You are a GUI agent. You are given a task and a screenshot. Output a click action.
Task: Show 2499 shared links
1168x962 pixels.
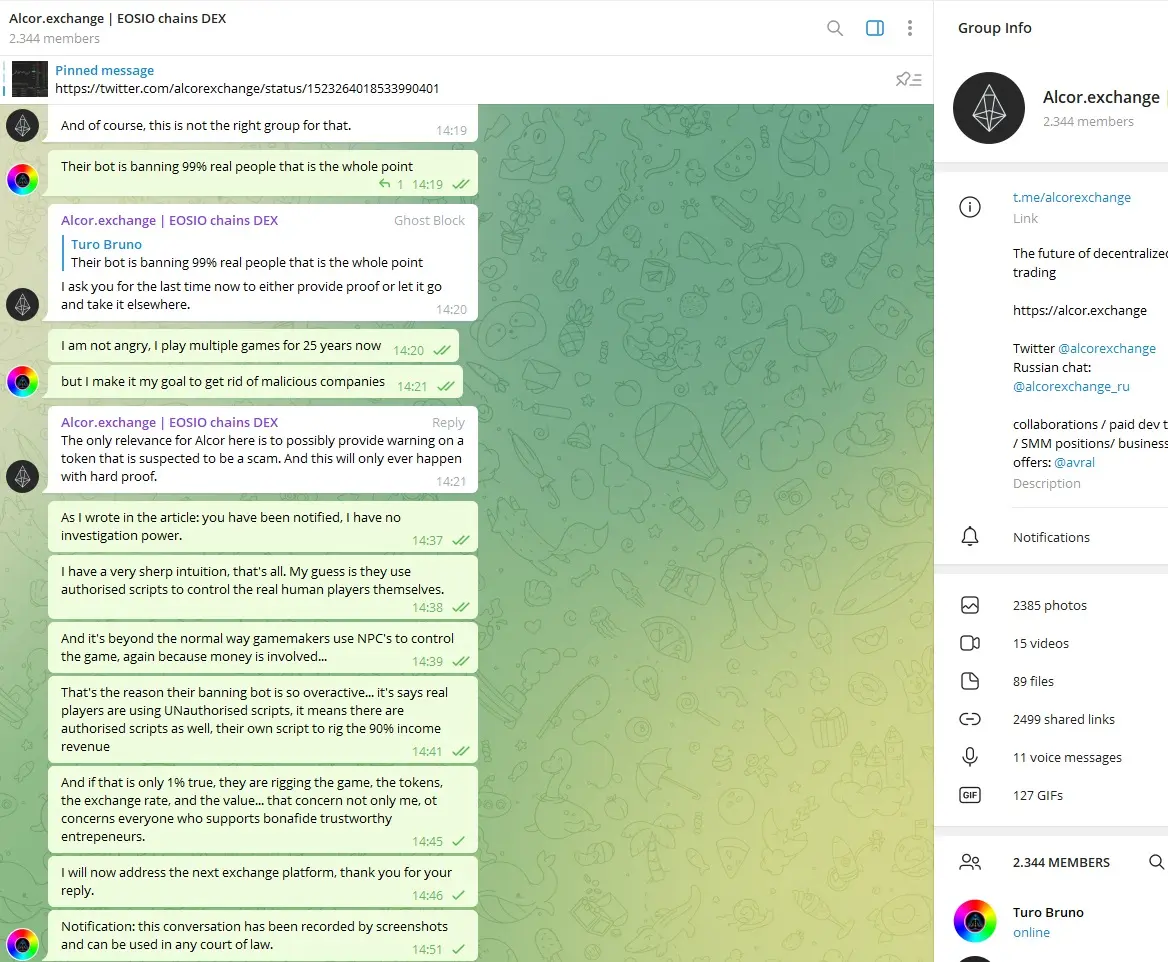coord(1064,719)
